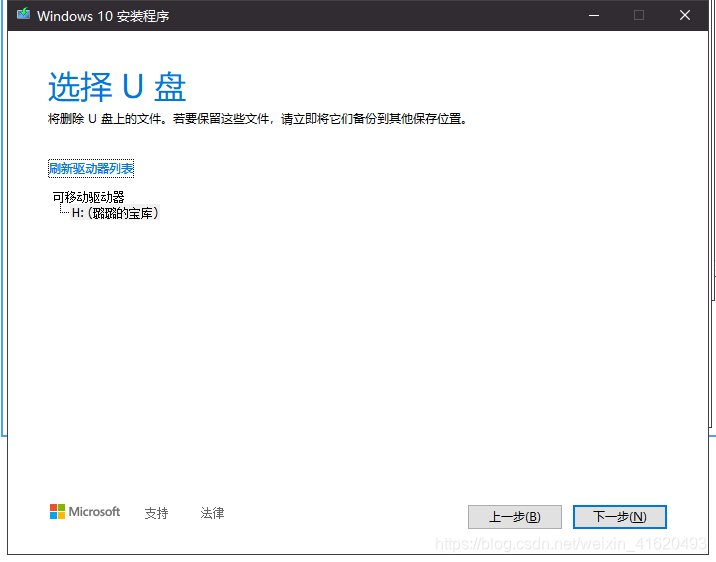Select the 可移动驱动器 tree root
Screen dimensions: 716x562
click(x=88, y=197)
